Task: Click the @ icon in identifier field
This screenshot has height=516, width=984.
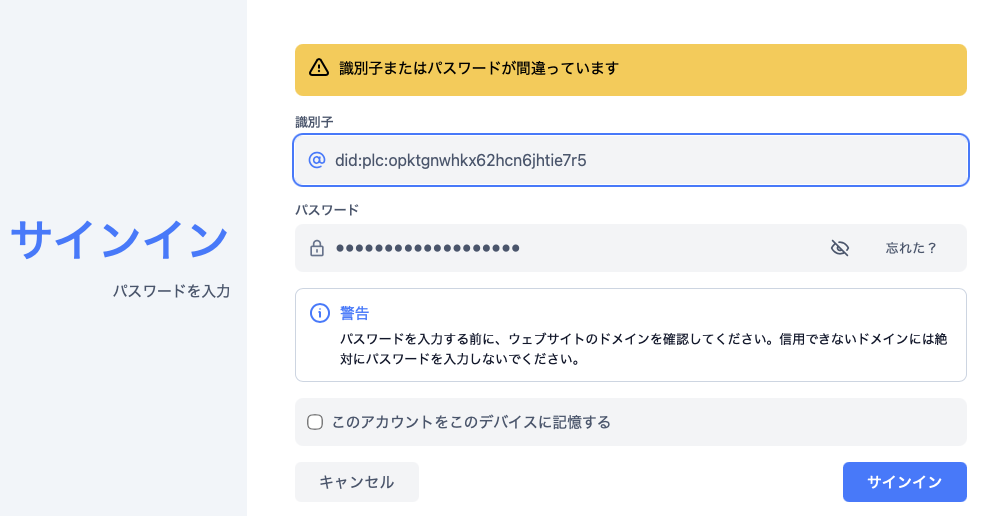Action: [317, 160]
